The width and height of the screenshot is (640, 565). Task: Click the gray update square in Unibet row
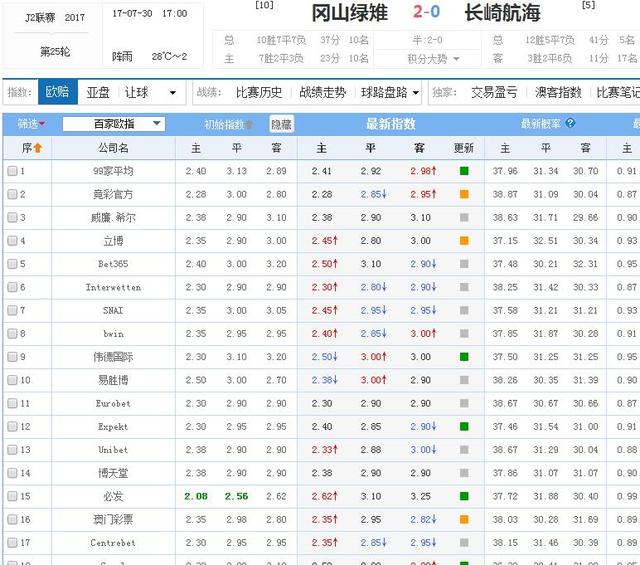pos(464,450)
